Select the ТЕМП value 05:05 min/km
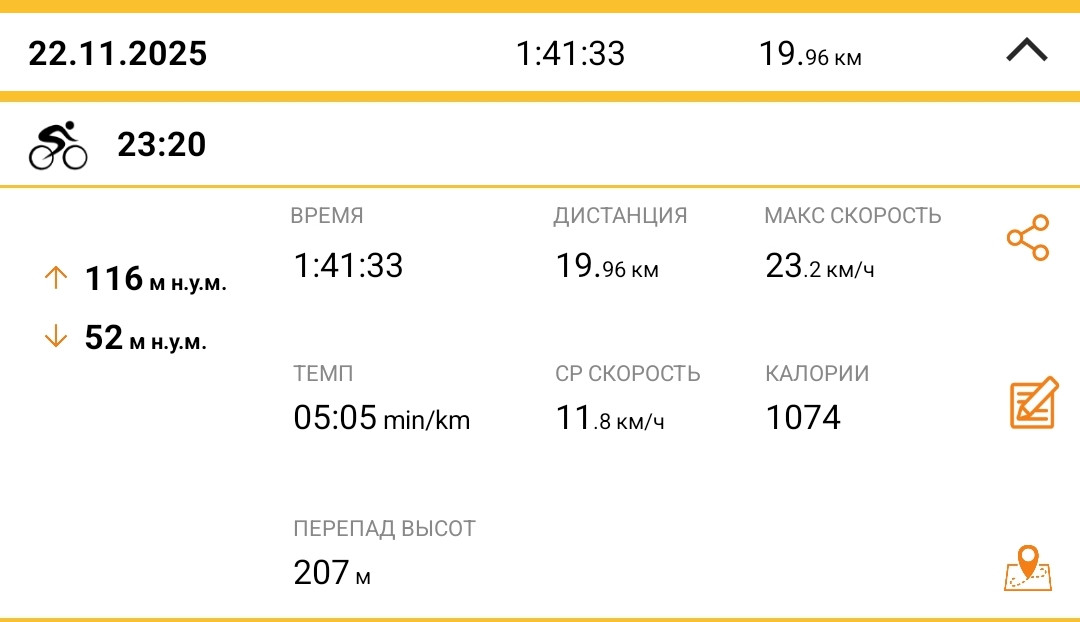This screenshot has width=1080, height=622. pyautogui.click(x=382, y=417)
